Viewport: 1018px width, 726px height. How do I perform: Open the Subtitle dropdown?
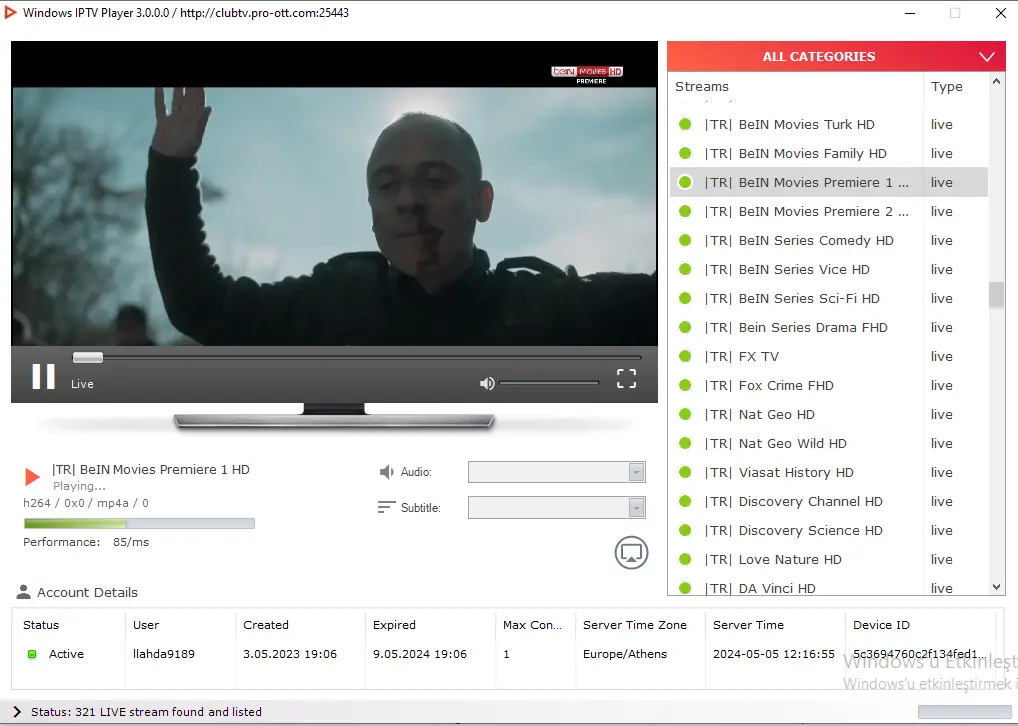point(556,507)
